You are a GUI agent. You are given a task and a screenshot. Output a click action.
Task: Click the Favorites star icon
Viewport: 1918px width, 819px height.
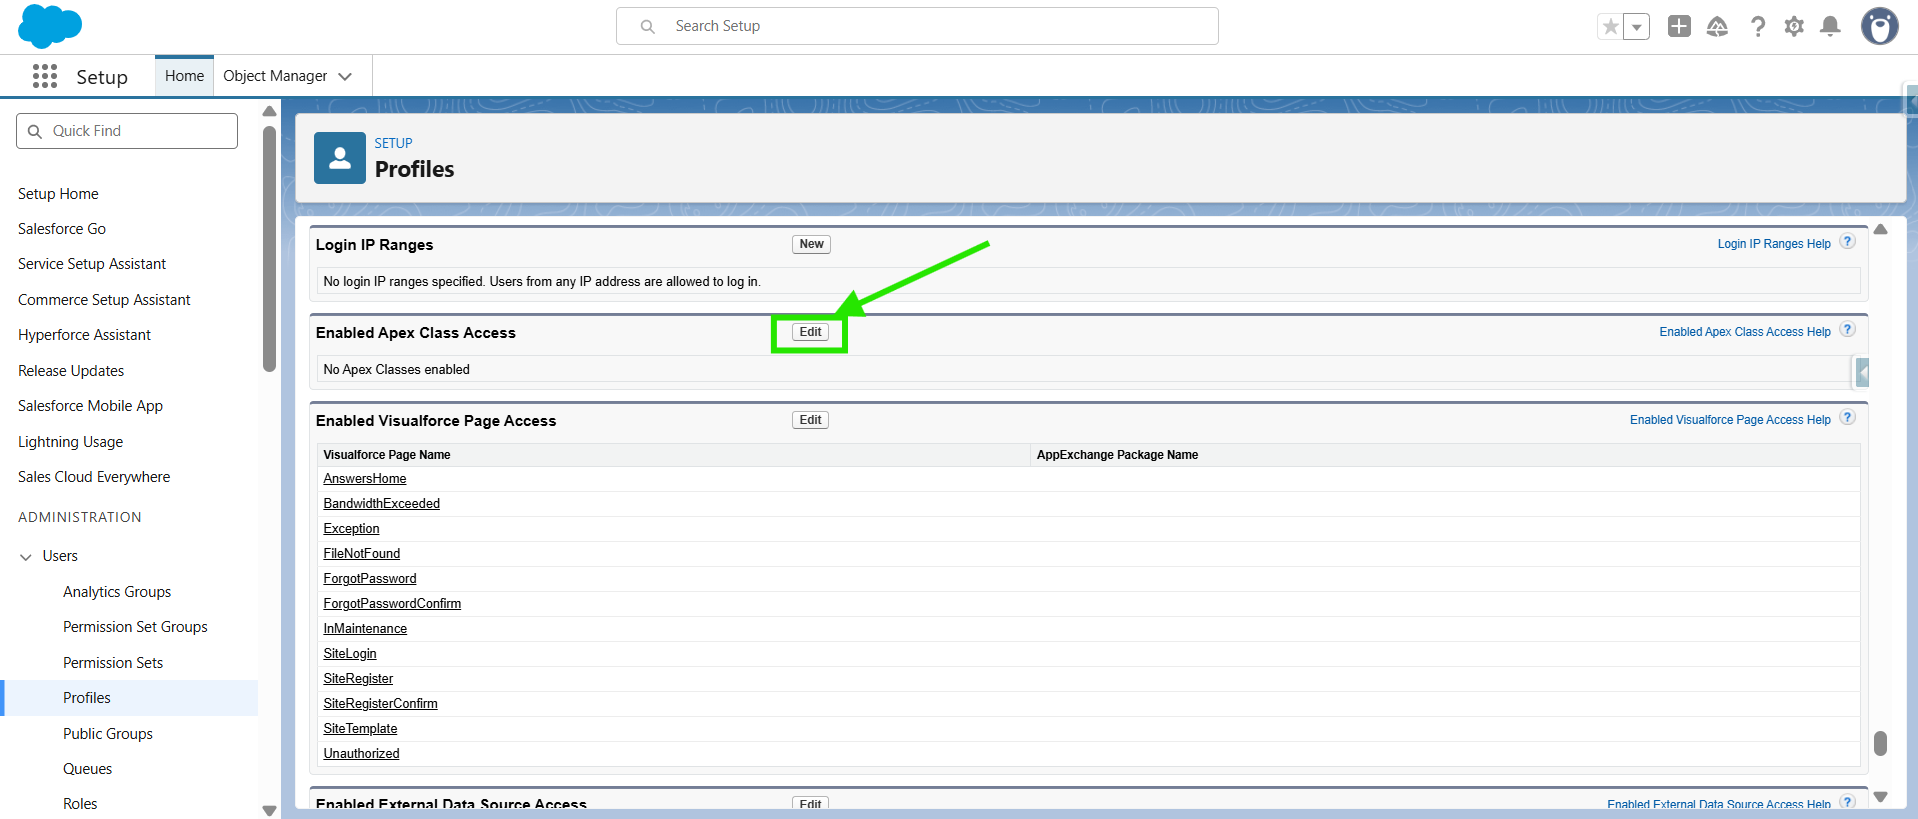point(1610,27)
